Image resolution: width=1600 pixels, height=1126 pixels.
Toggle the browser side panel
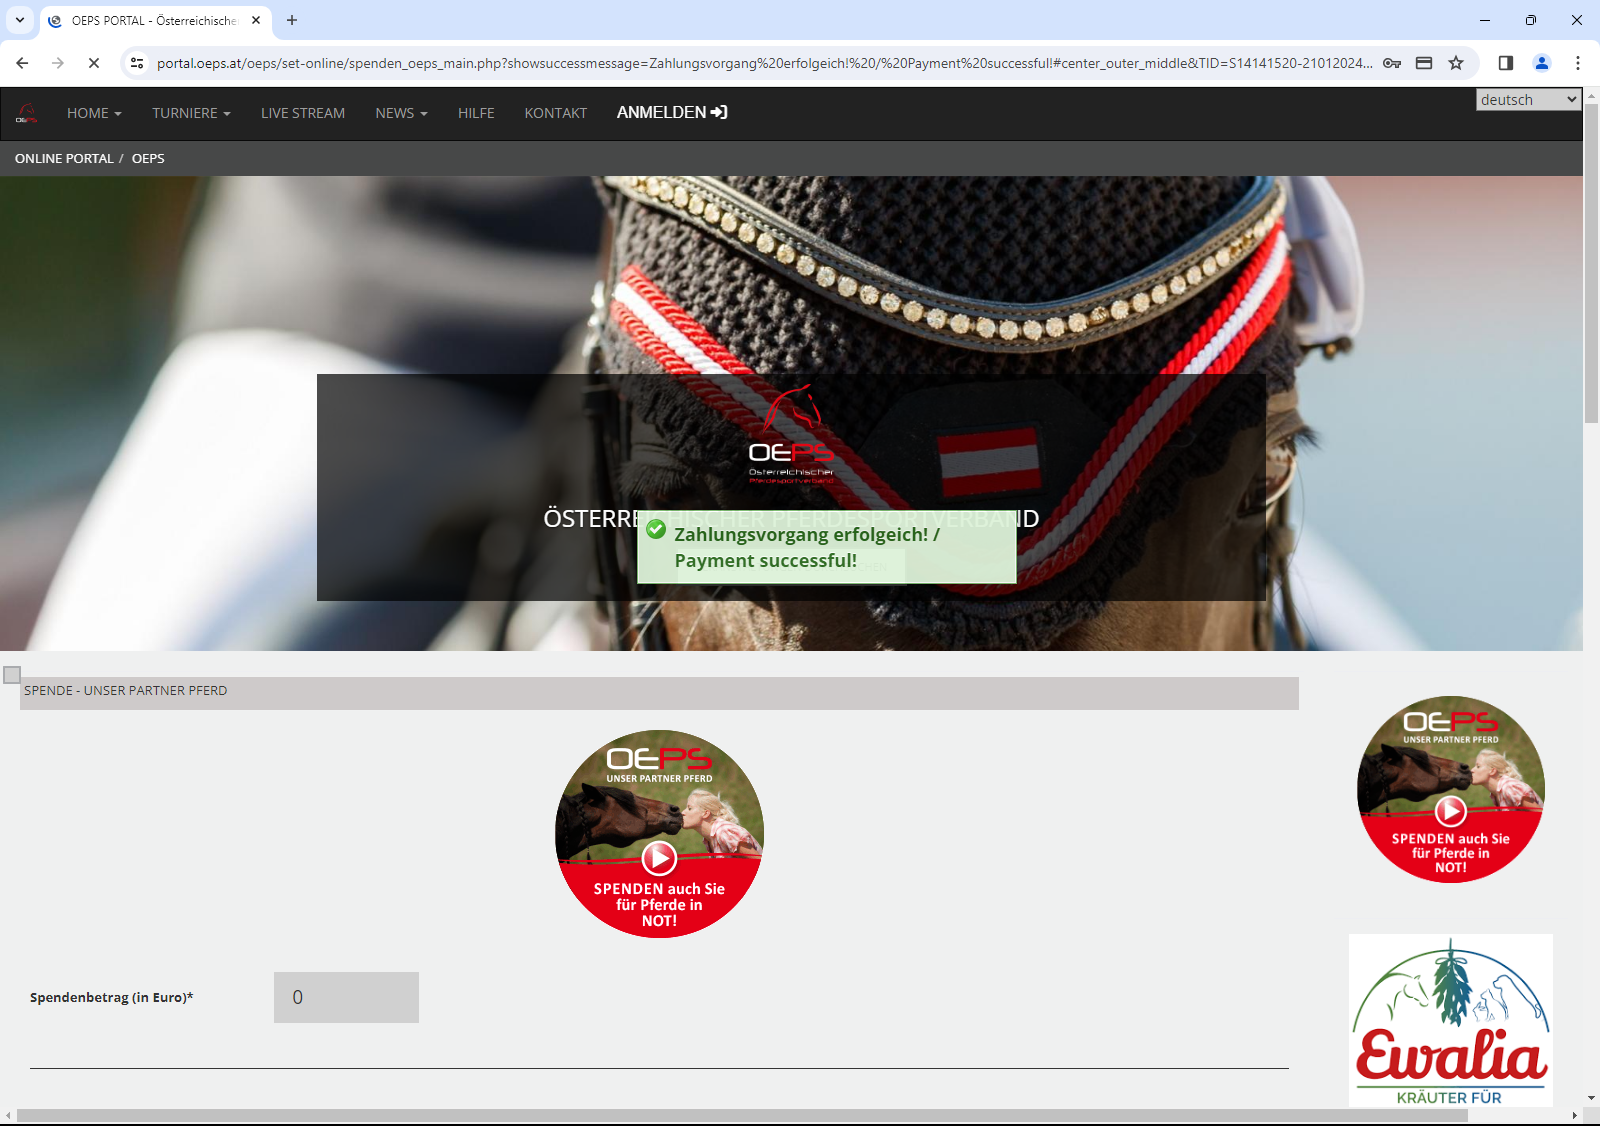1506,63
